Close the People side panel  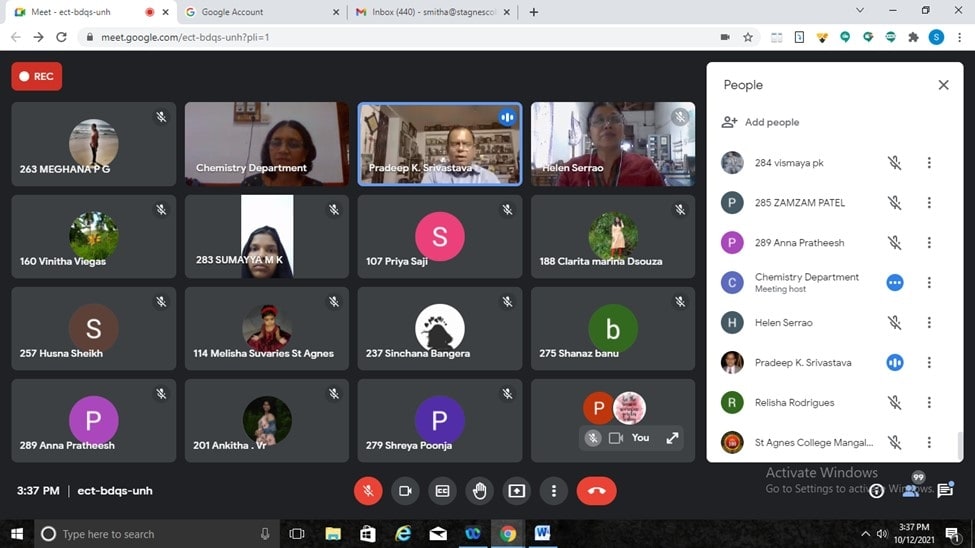[943, 85]
